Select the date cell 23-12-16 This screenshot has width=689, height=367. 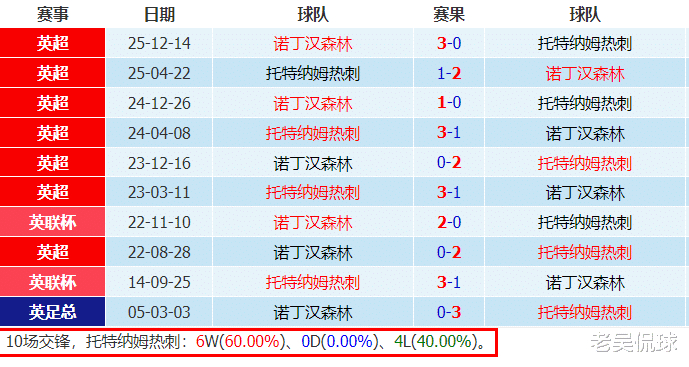159,163
